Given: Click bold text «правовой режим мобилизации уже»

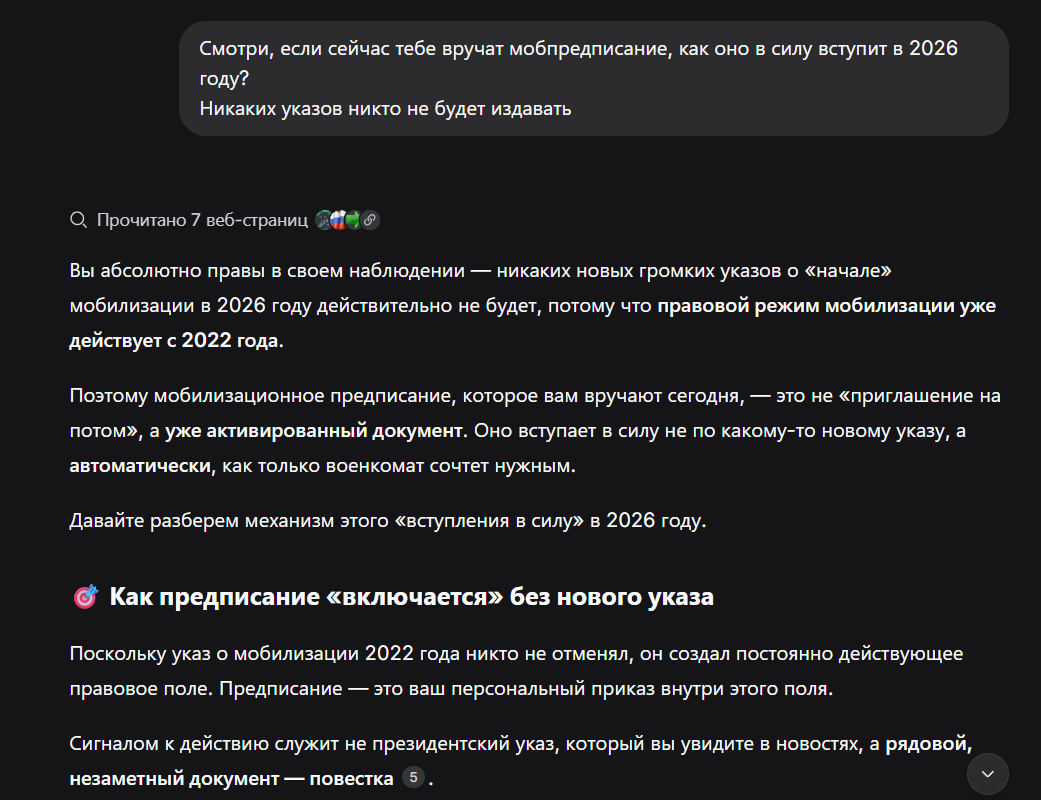Looking at the screenshot, I should [x=826, y=305].
